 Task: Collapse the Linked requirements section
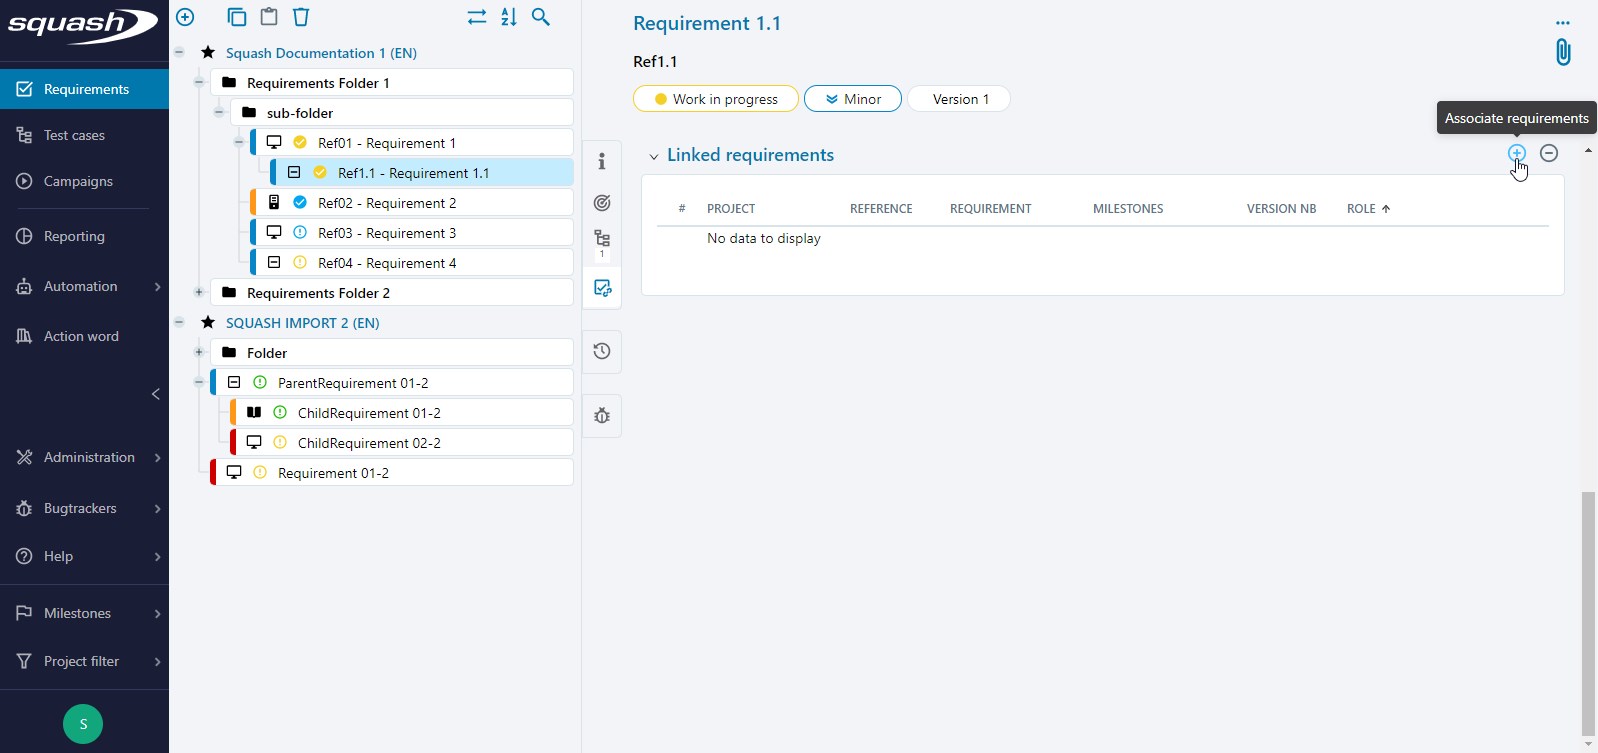click(654, 156)
